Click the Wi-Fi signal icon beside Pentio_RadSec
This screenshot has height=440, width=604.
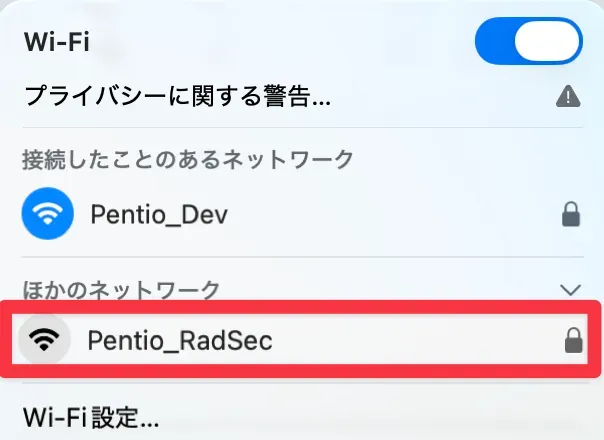point(42,341)
